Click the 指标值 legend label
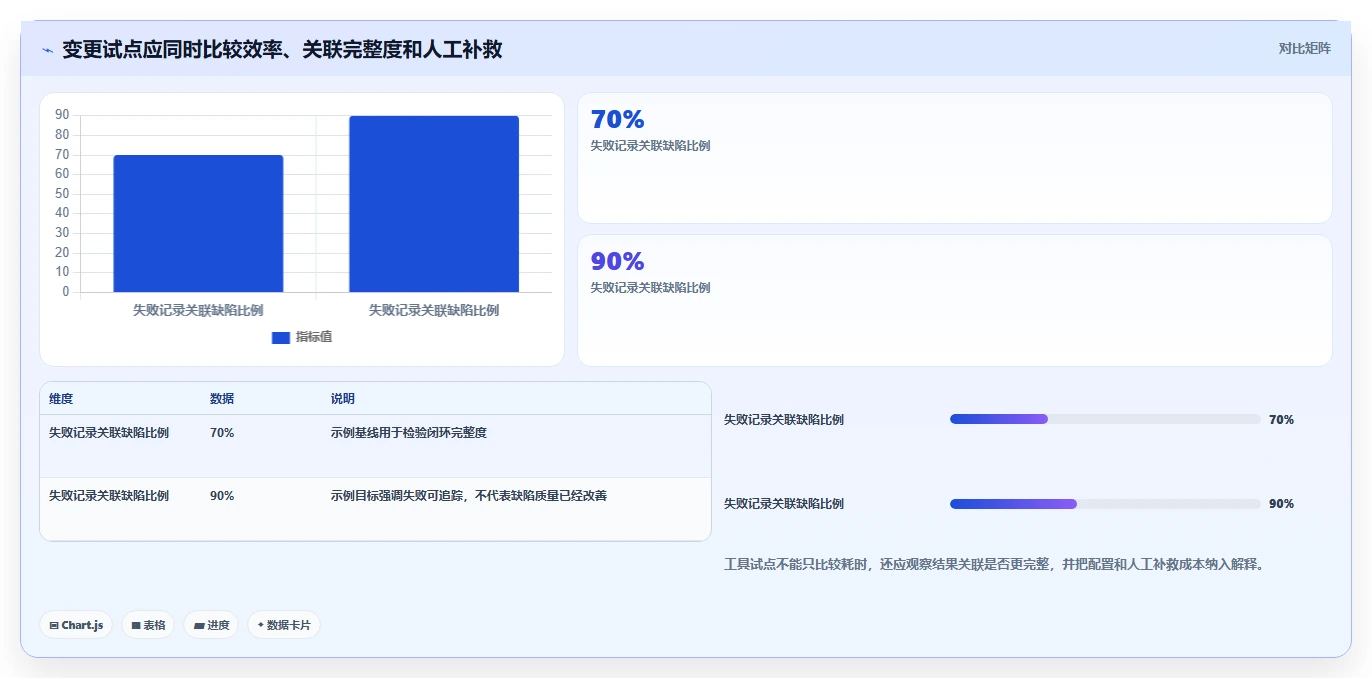The height and width of the screenshot is (678, 1372). 314,337
